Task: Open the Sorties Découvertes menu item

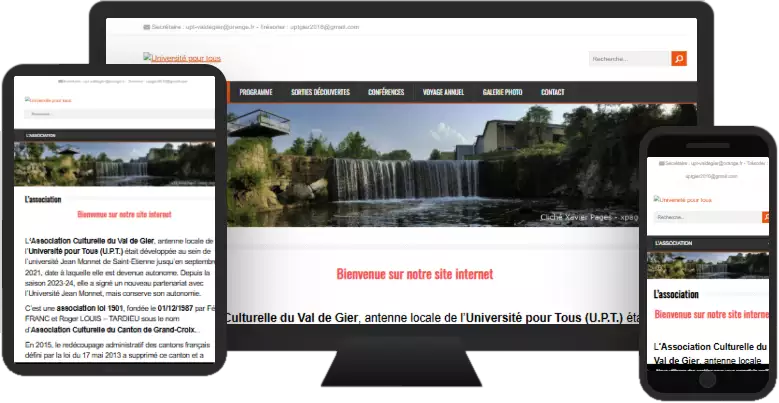Action: pyautogui.click(x=320, y=92)
